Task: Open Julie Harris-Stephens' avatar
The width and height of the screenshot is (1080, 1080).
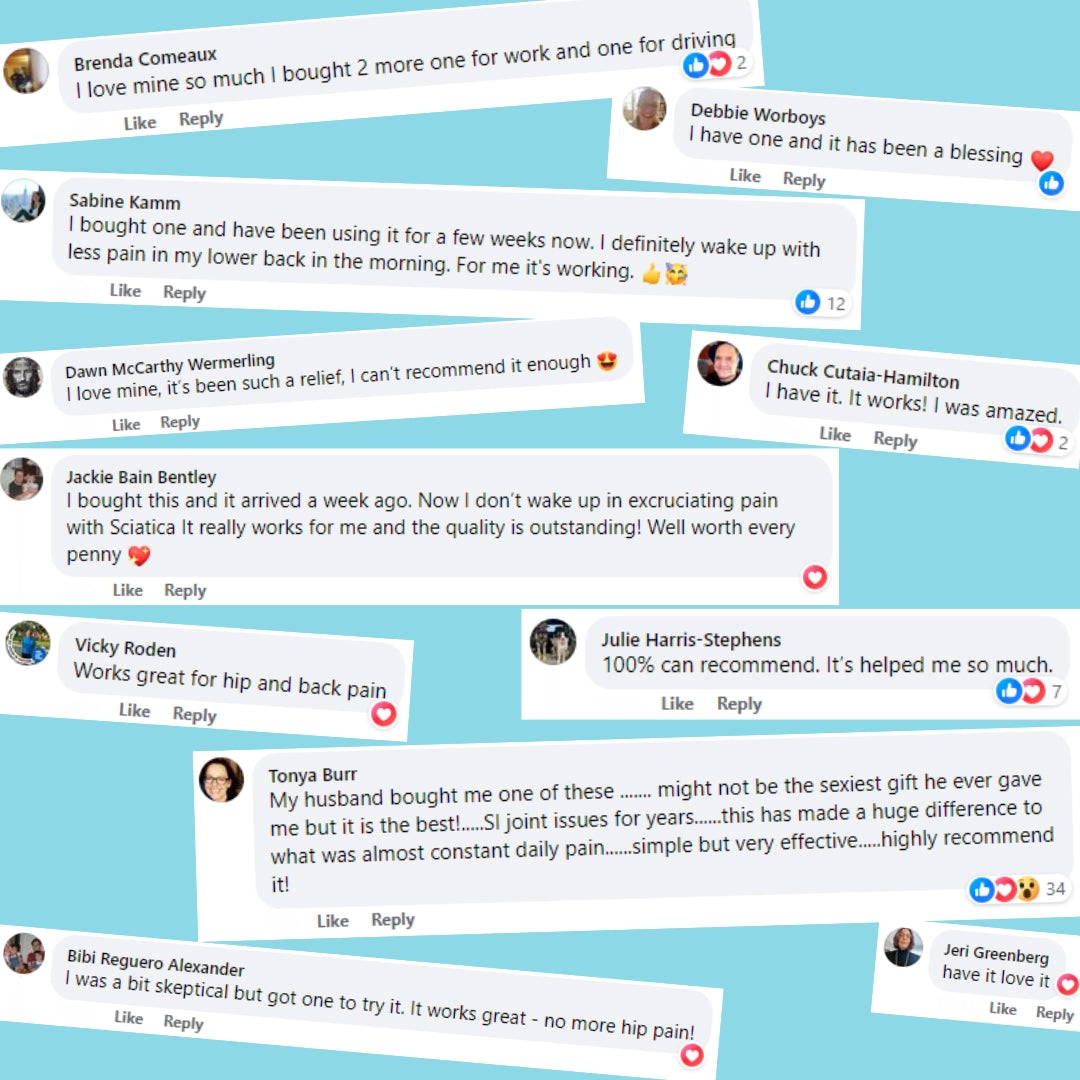Action: coord(552,642)
